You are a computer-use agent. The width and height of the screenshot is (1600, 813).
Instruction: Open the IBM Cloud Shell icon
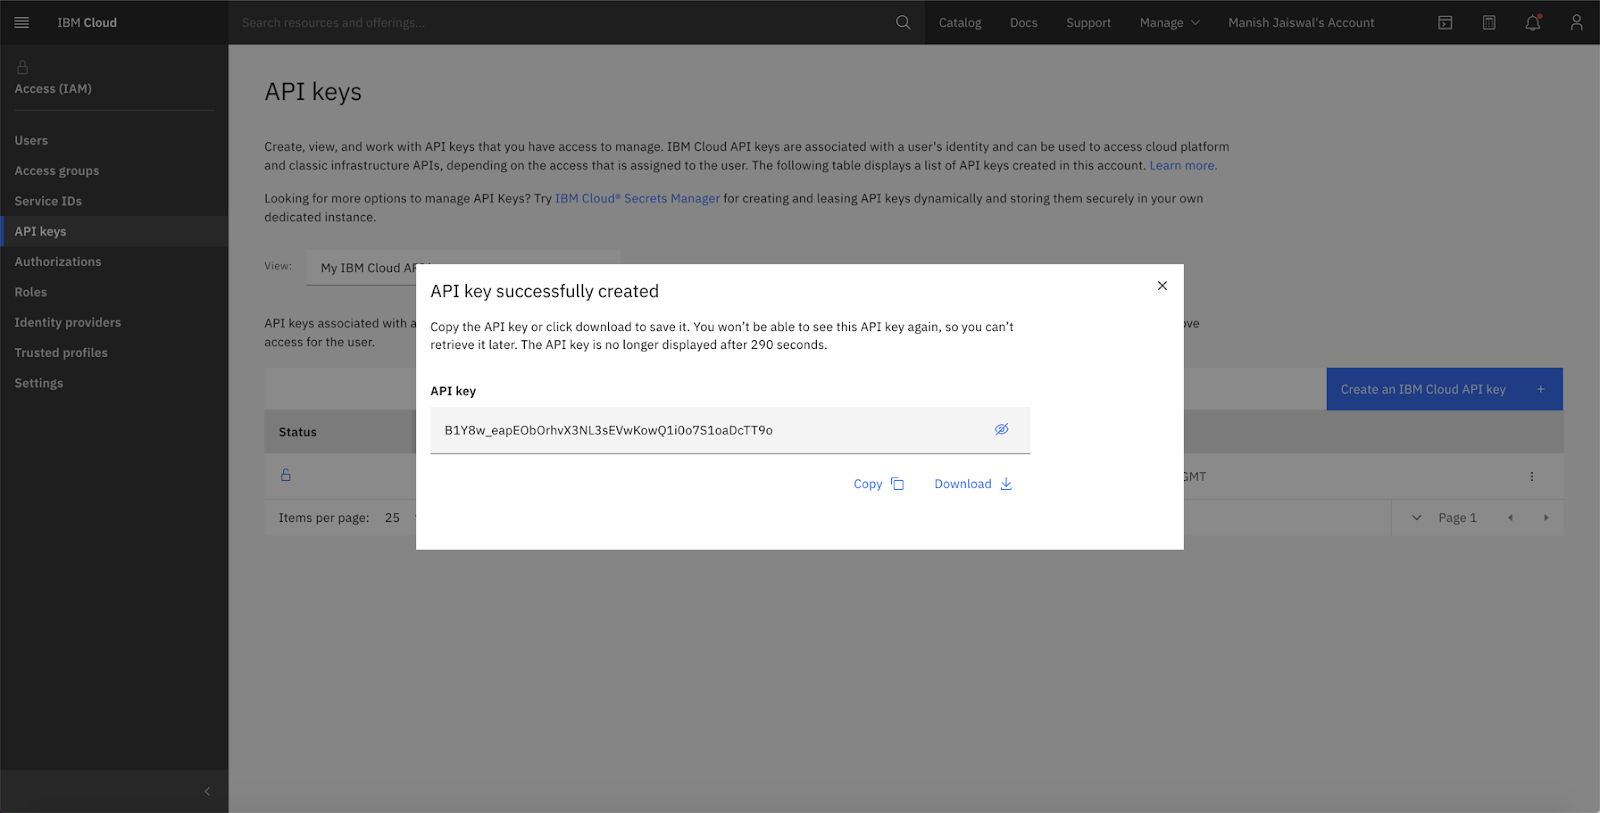[1445, 22]
